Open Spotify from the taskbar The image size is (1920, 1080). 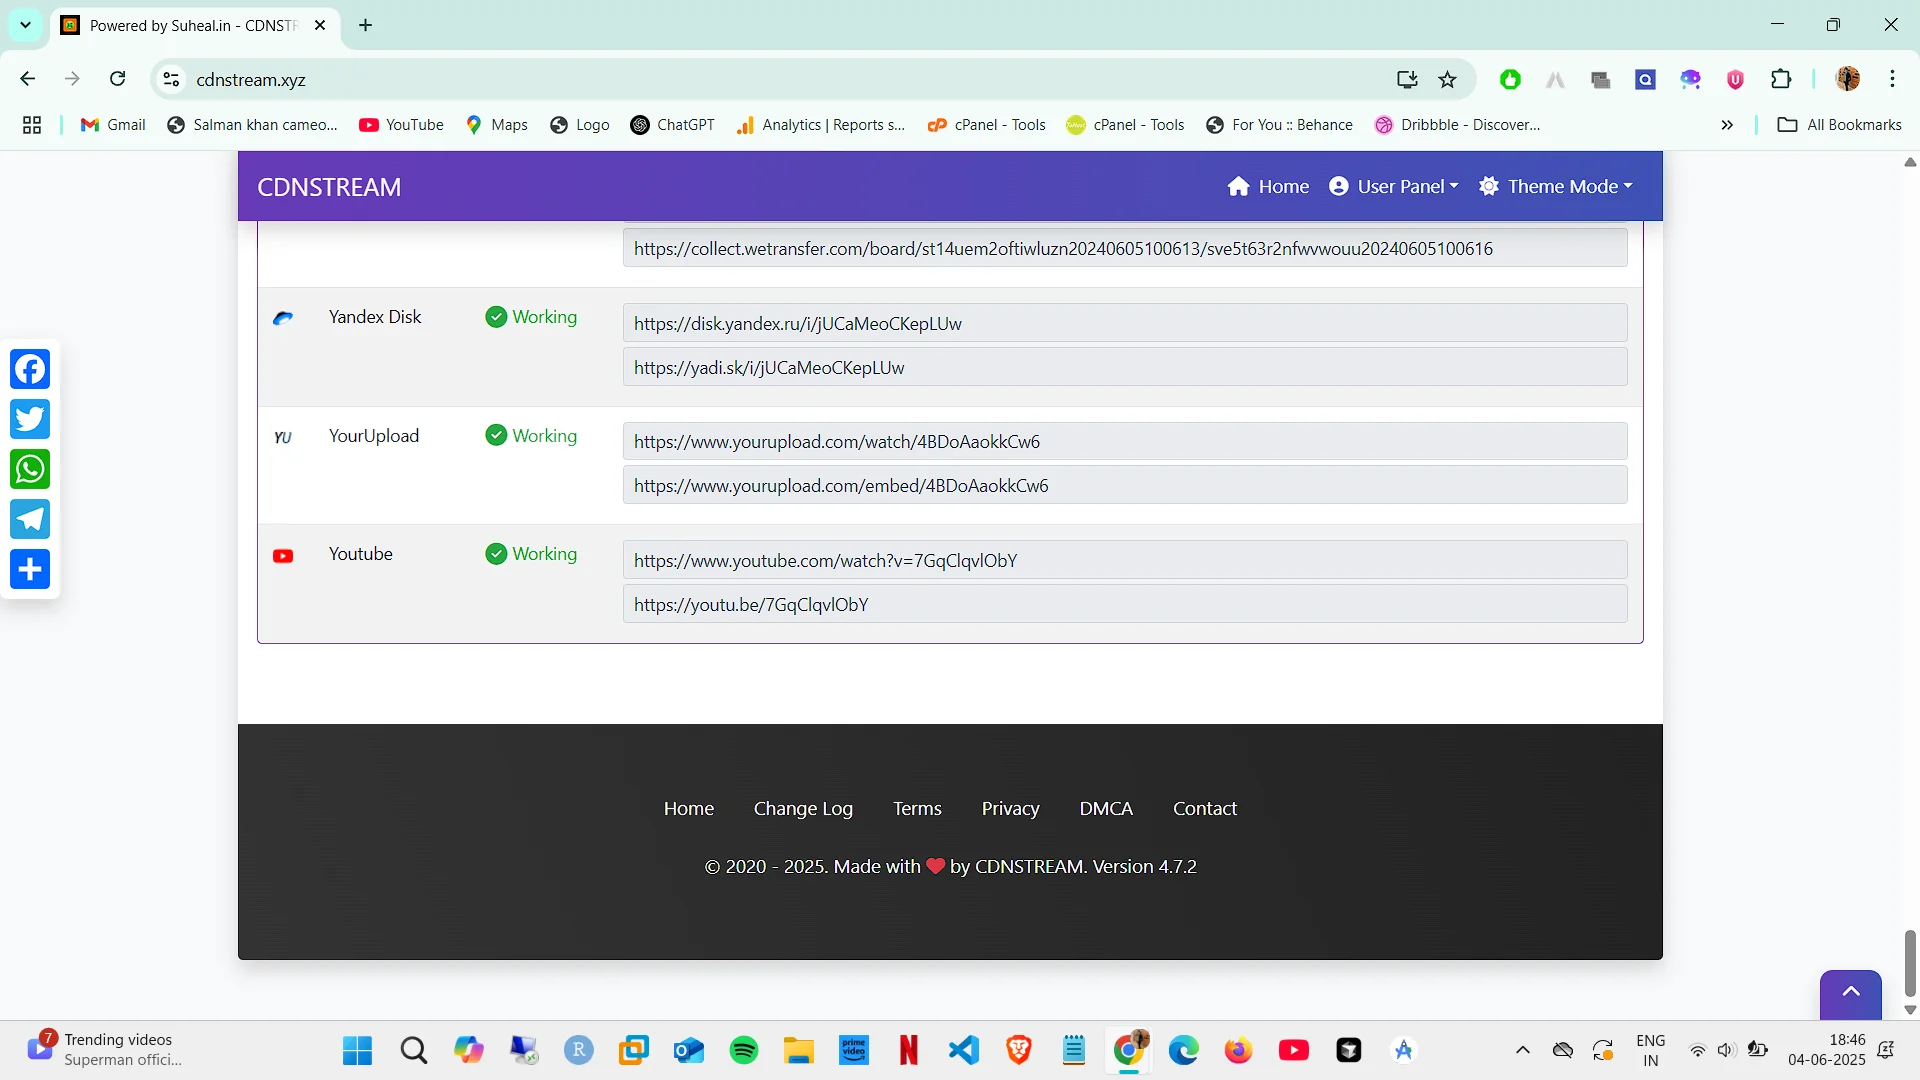coord(744,1050)
